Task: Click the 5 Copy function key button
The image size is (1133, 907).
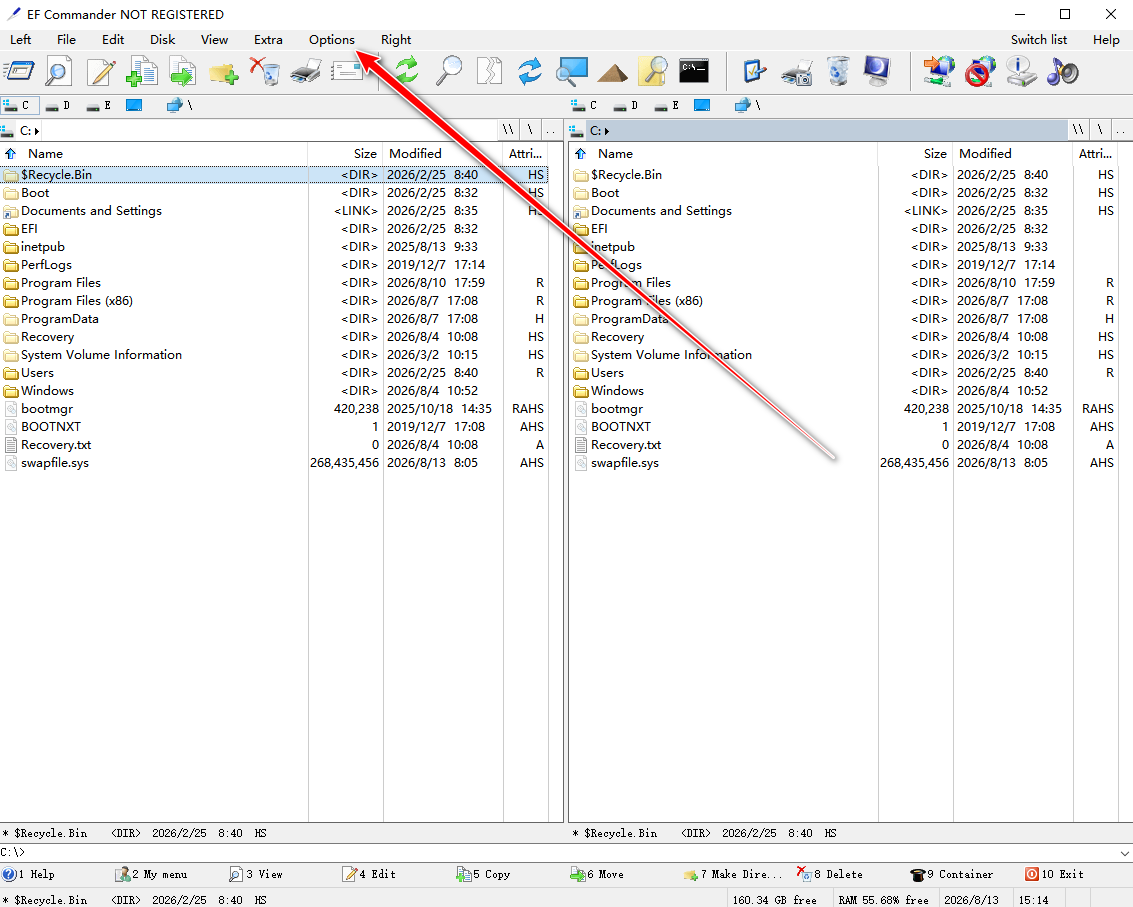Action: tap(483, 874)
